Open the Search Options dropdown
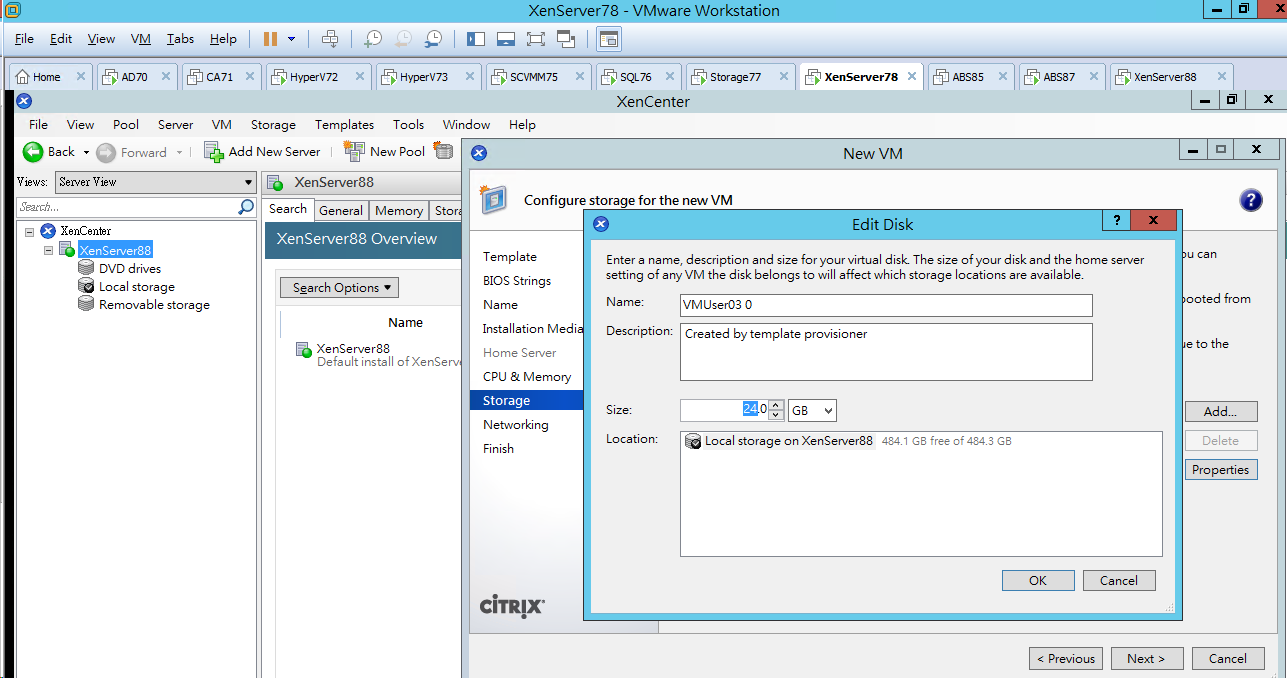This screenshot has height=678, width=1287. coord(338,287)
